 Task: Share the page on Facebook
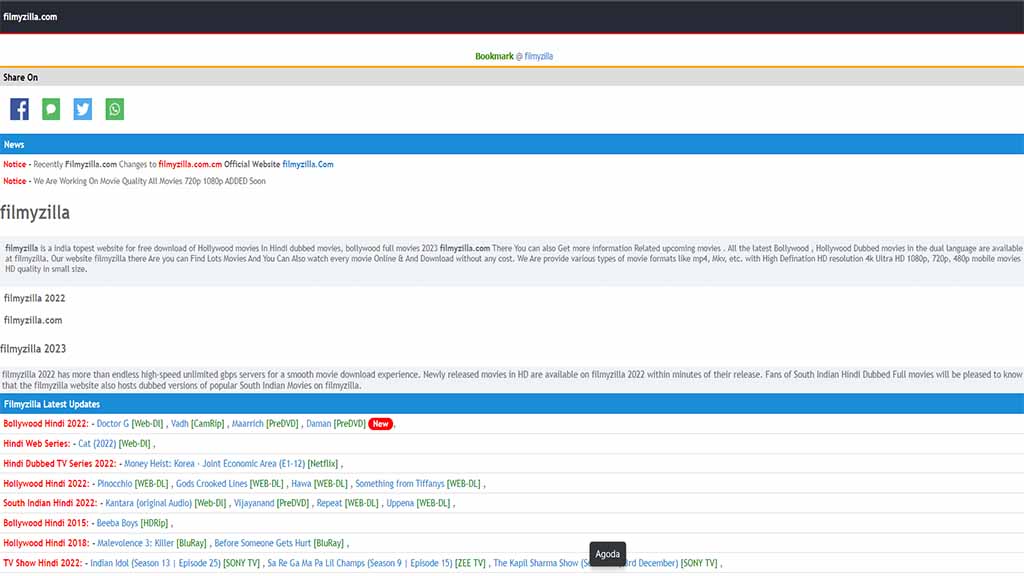click(x=20, y=109)
